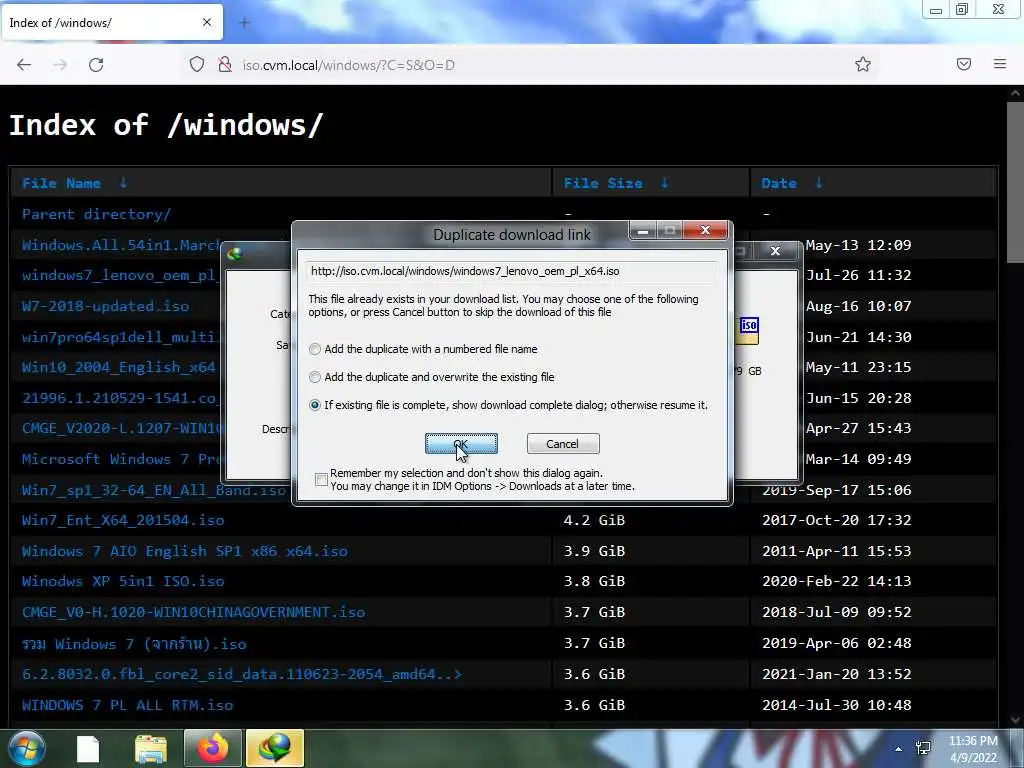
Task: Click Winodws XP 5in1 ISO.iso link
Action: point(123,581)
